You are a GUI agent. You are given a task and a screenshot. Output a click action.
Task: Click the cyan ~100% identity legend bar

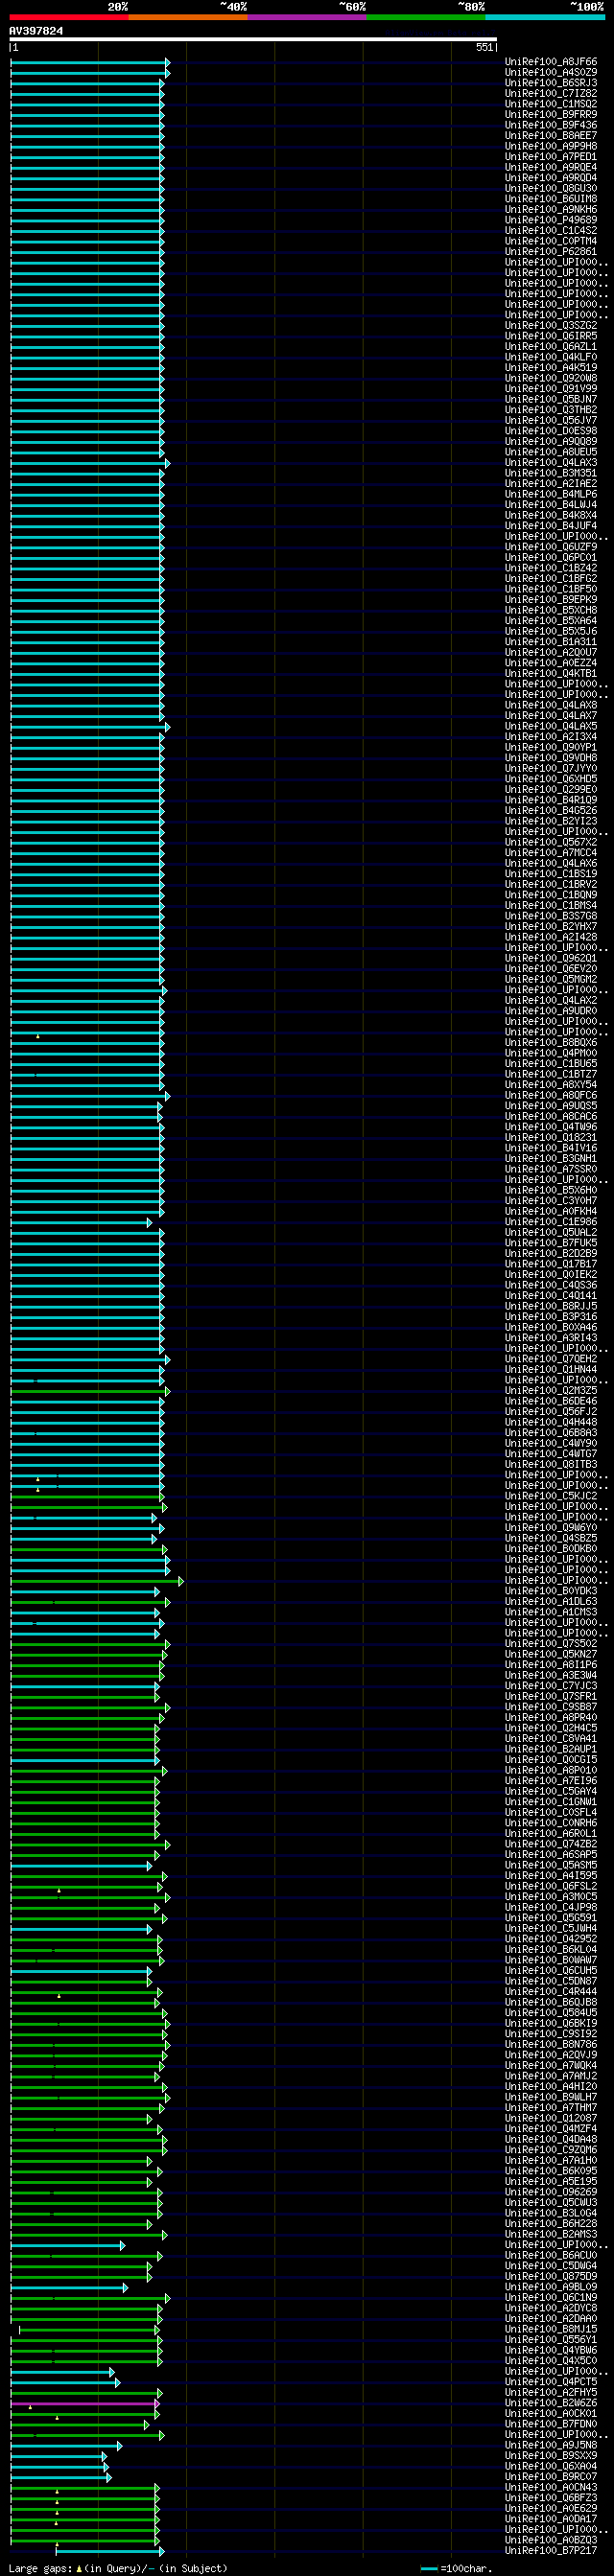pyautogui.click(x=545, y=17)
